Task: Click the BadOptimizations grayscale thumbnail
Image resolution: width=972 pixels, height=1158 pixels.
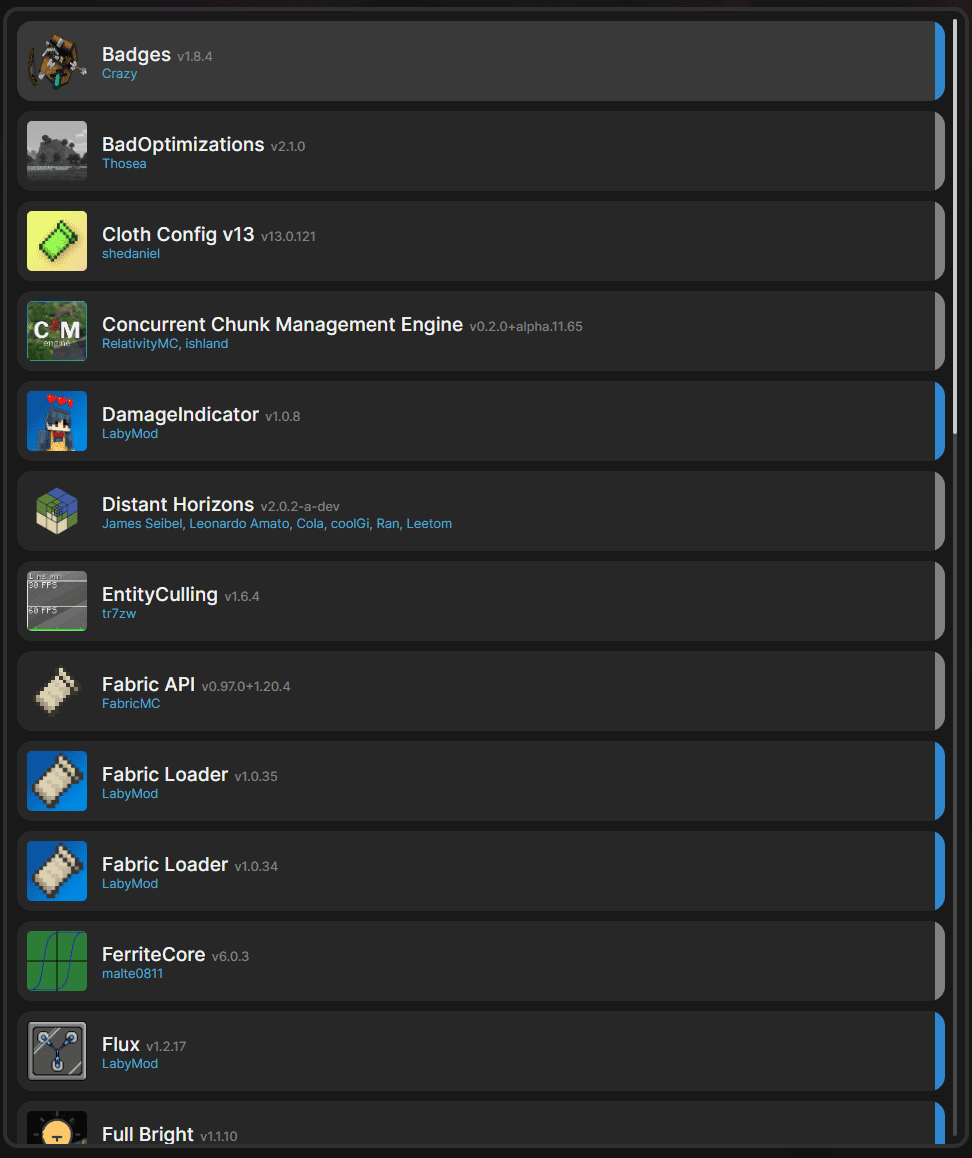Action: tap(57, 151)
